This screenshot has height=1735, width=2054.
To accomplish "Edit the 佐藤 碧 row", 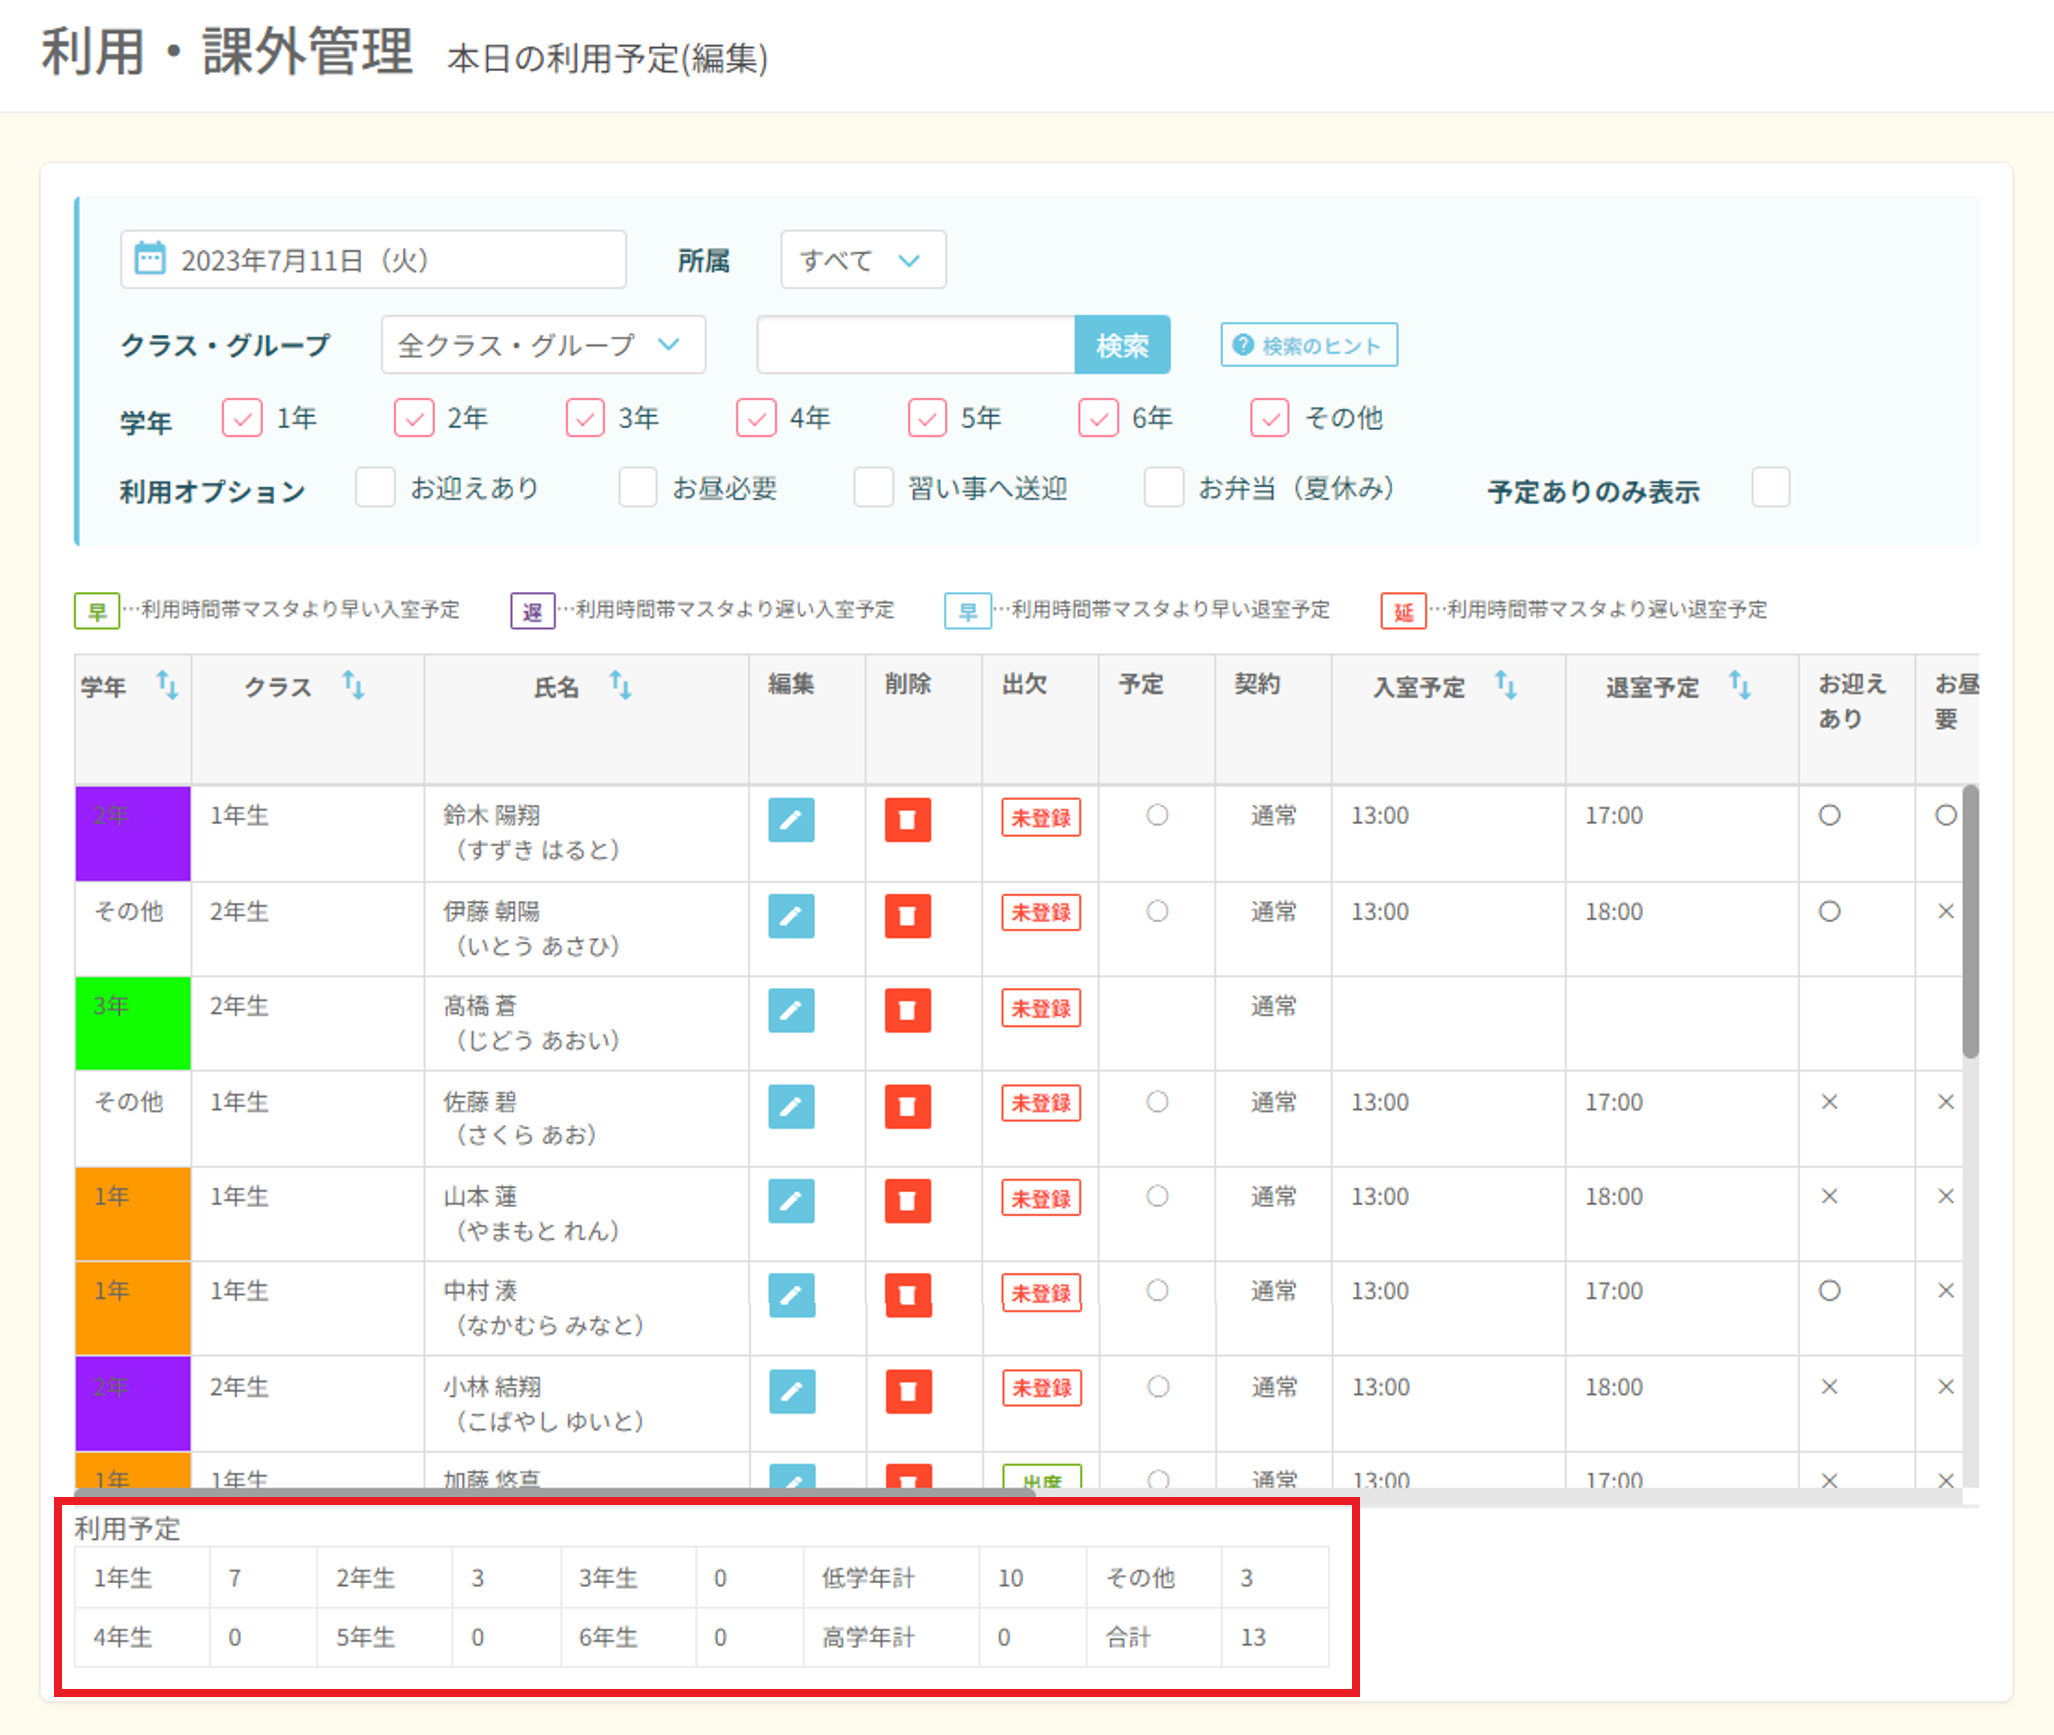I will coord(791,1106).
